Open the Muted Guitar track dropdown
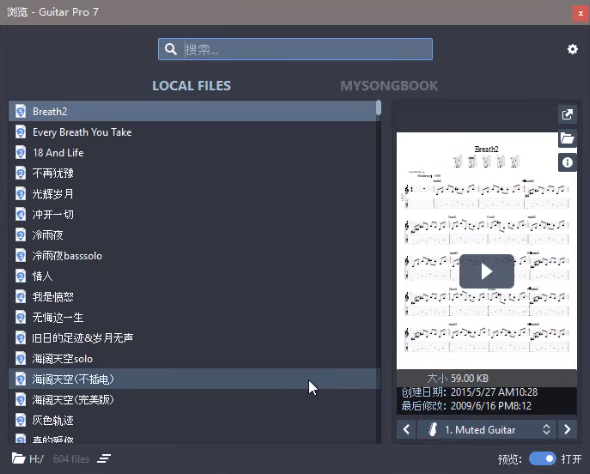Image resolution: width=590 pixels, height=474 pixels. click(x=486, y=429)
